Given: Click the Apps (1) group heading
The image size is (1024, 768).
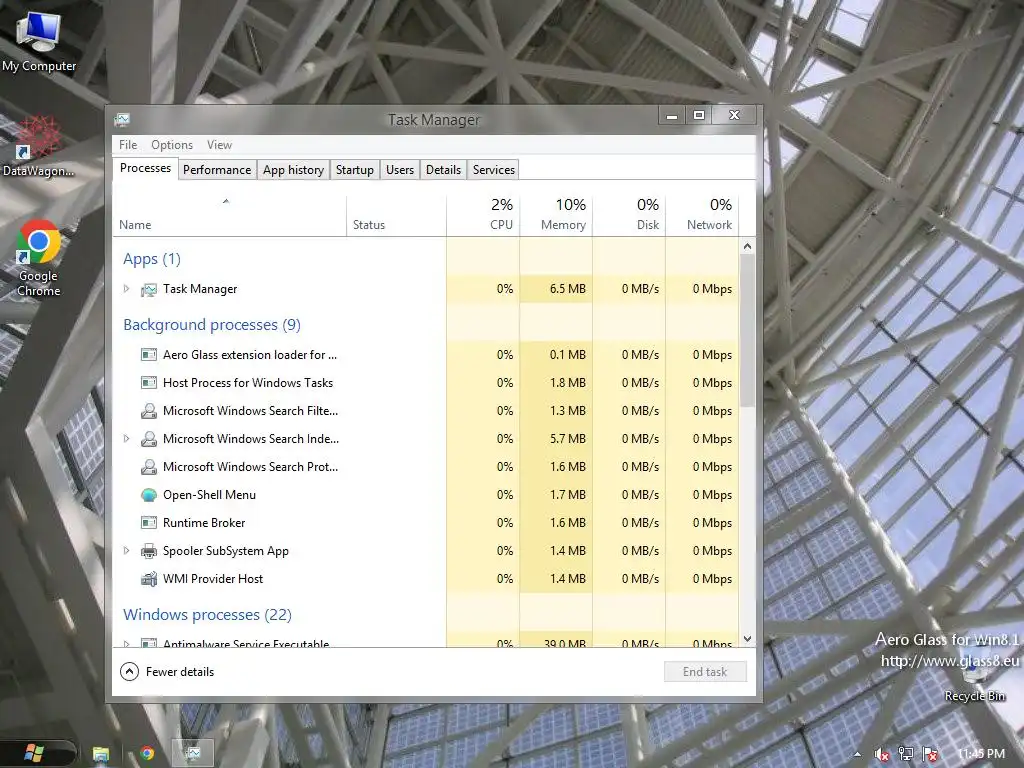Looking at the screenshot, I should coord(152,259).
